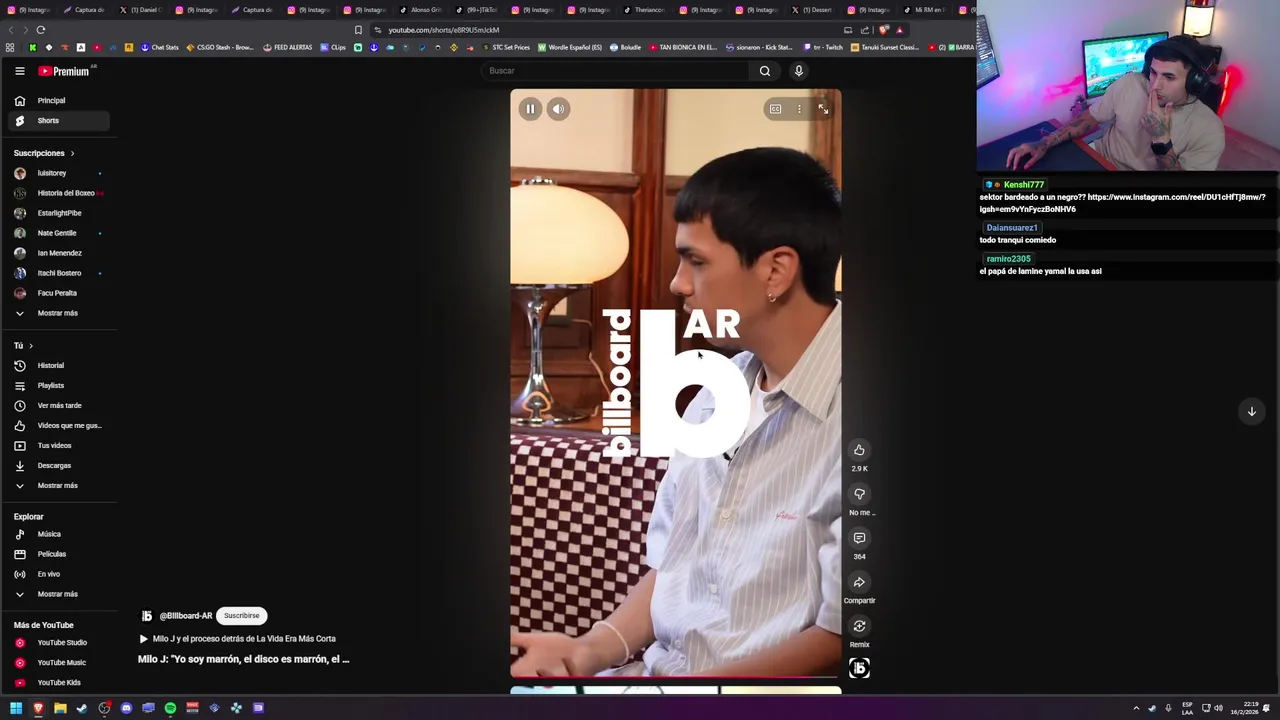
Task: Open File Explorer from taskbar
Action: (60, 708)
